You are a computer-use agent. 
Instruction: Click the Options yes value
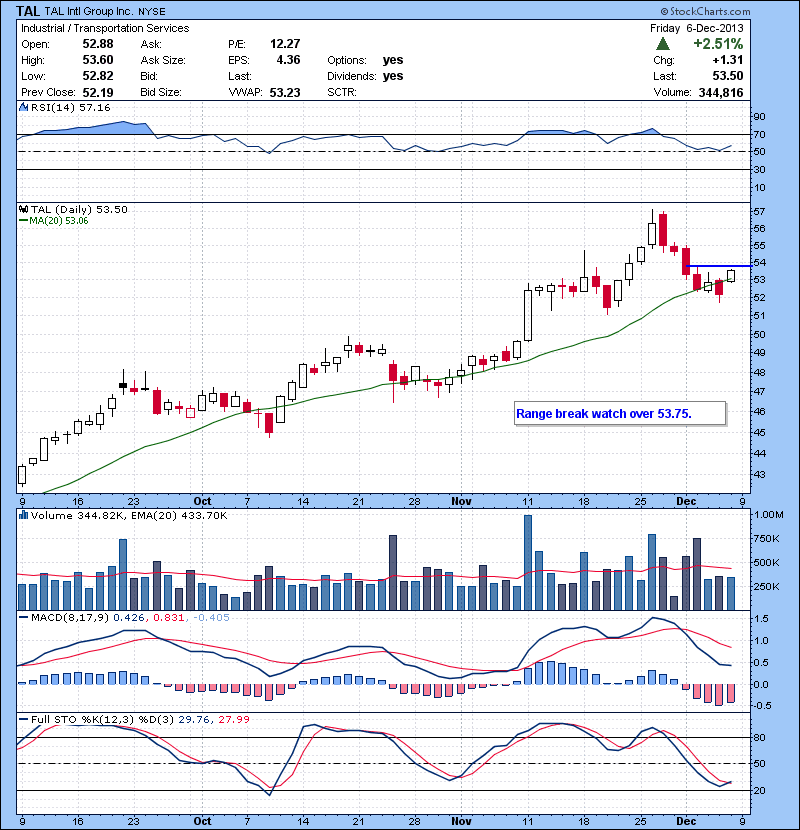click(x=393, y=60)
